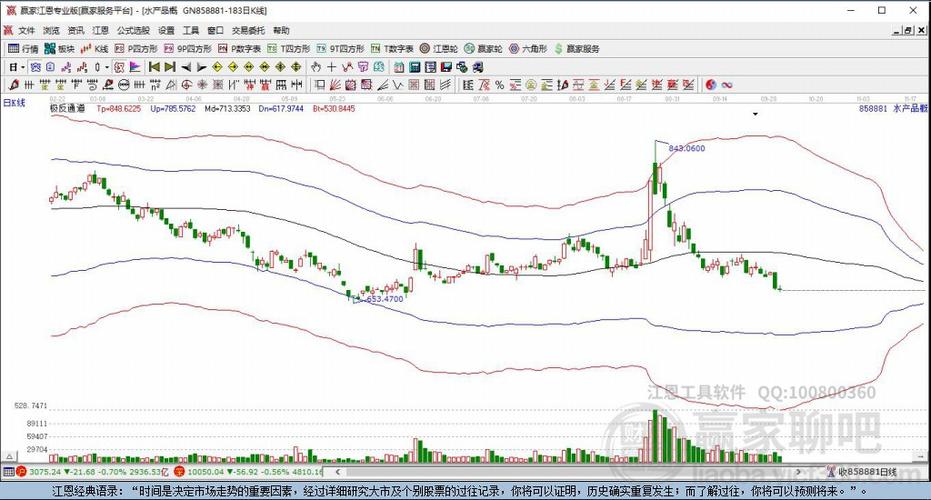Jump to first bar icon

[154, 67]
